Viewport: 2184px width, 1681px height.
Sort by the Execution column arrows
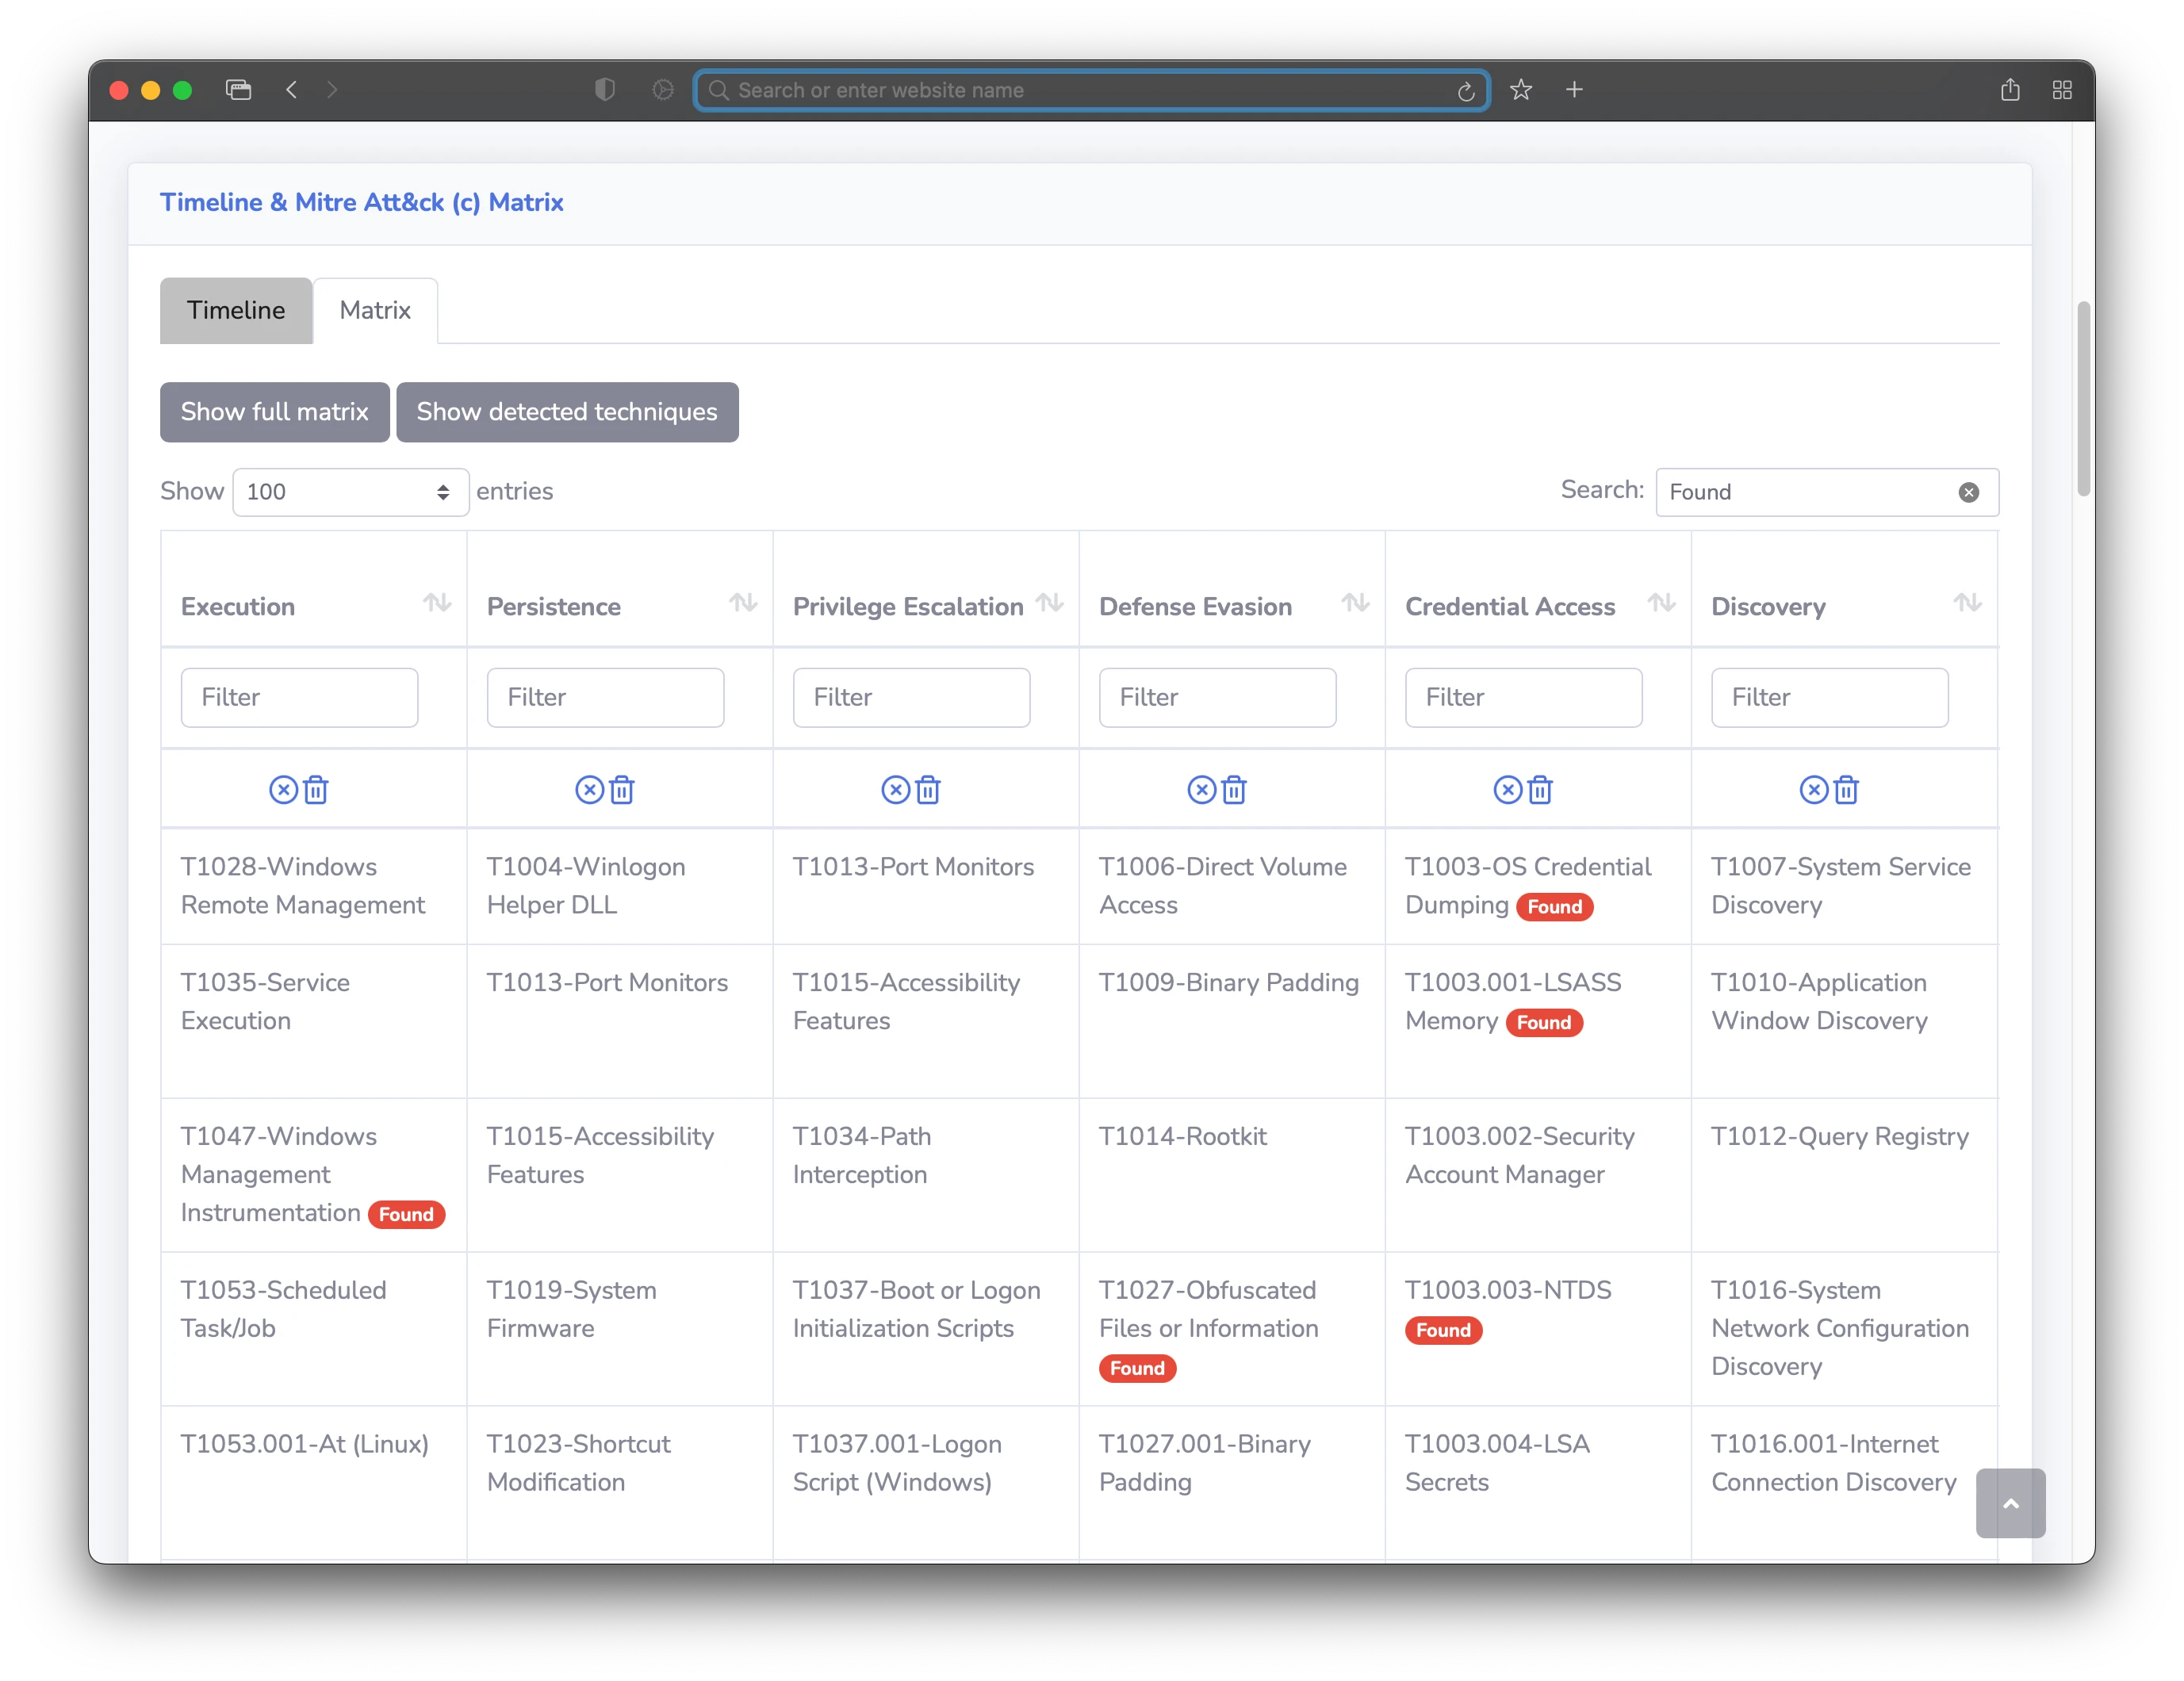437,603
